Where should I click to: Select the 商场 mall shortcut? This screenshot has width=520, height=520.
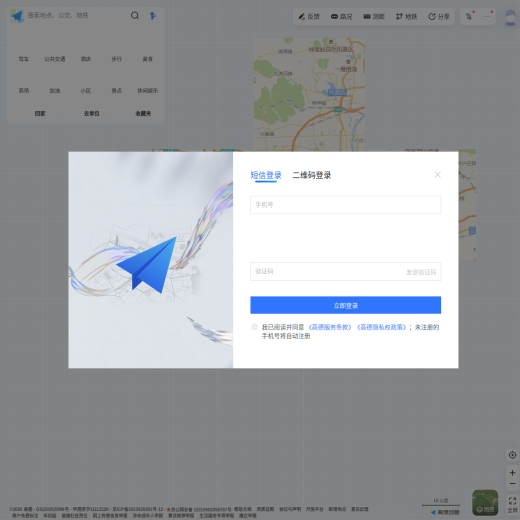(24, 91)
